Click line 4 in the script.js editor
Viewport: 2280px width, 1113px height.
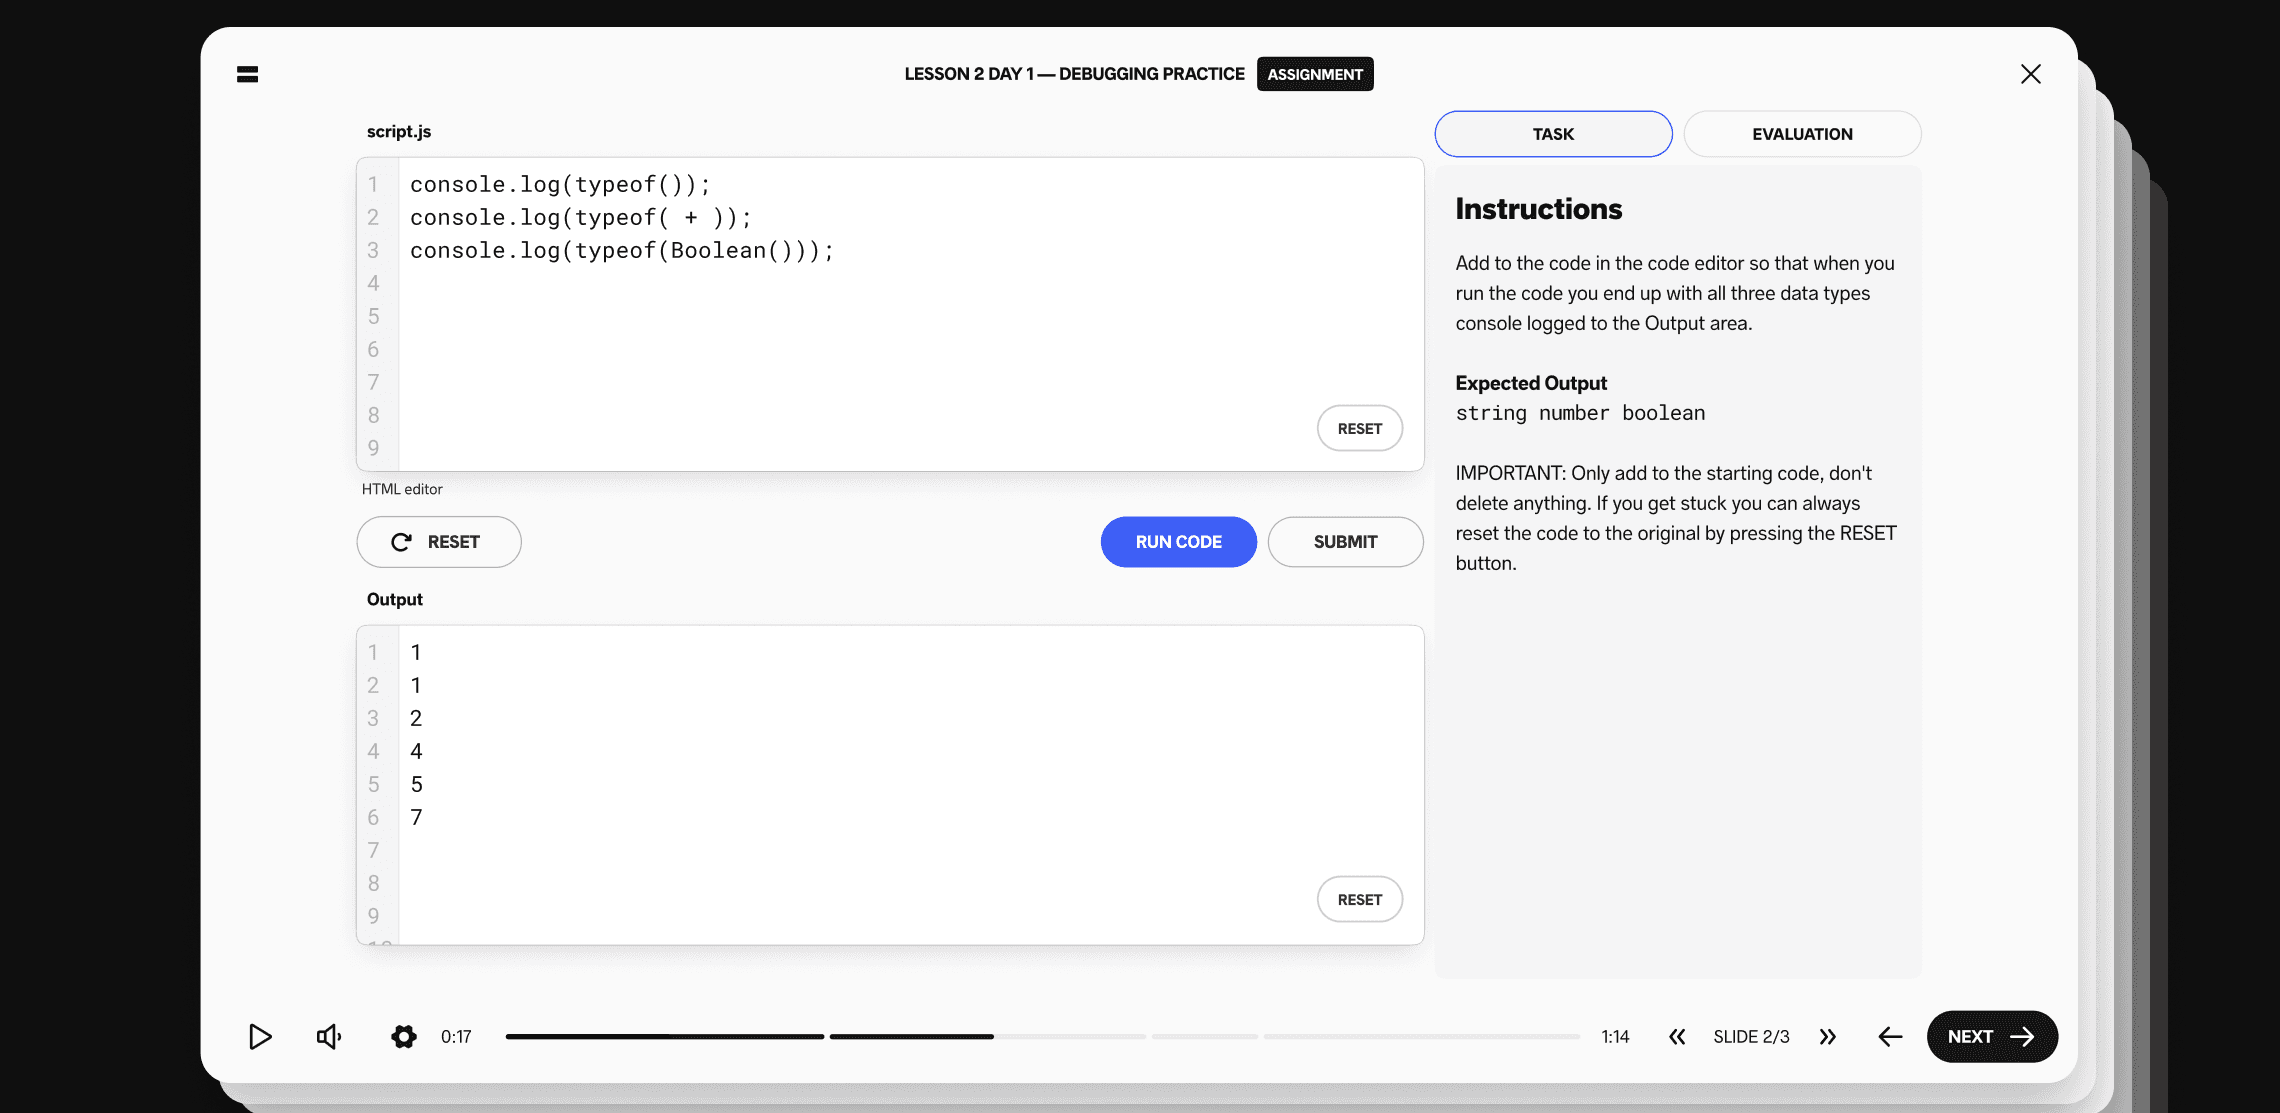(x=700, y=283)
